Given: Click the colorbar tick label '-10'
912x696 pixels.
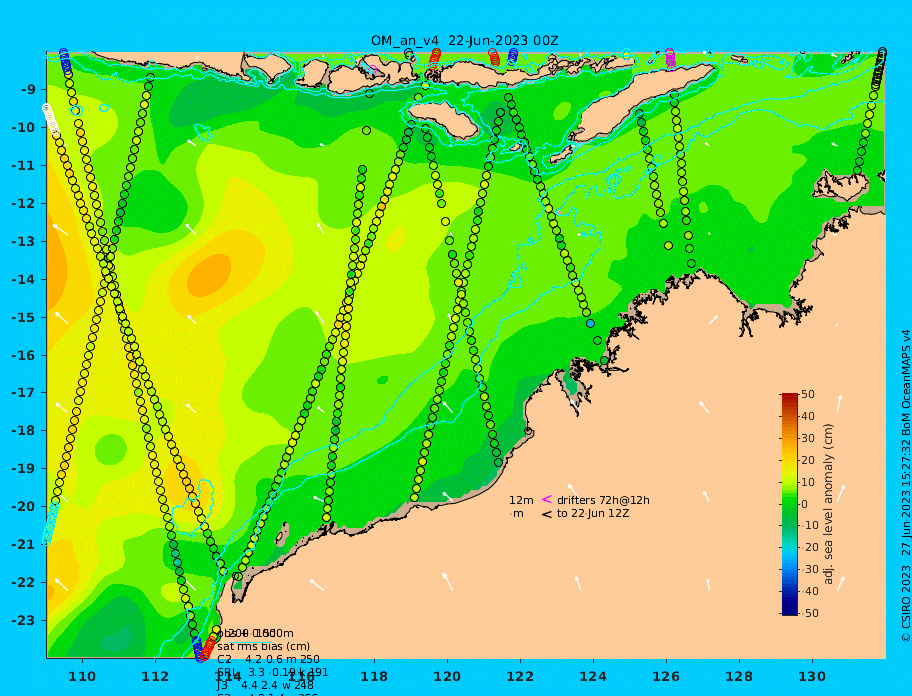Looking at the screenshot, I should (810, 526).
